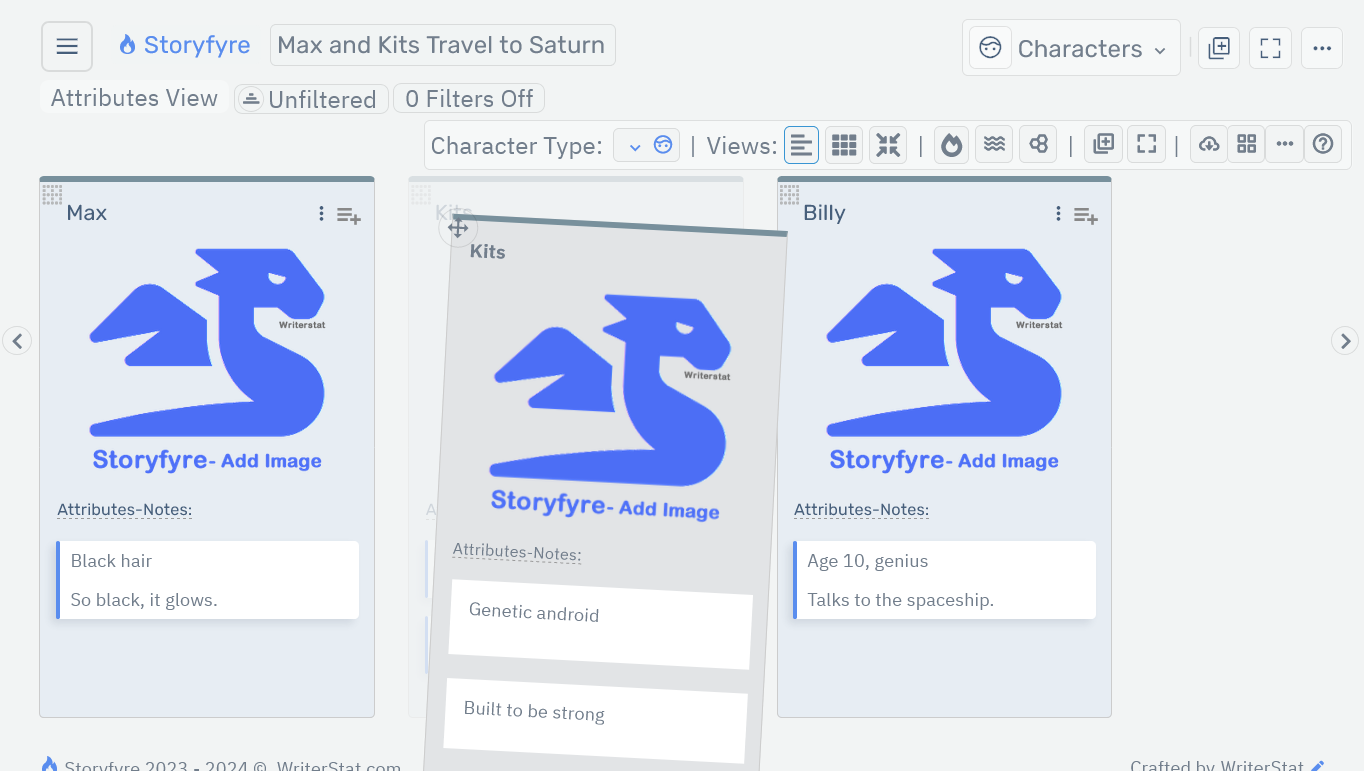Toggle the Unfiltered filter state
This screenshot has height=771, width=1365.
pyautogui.click(x=310, y=98)
